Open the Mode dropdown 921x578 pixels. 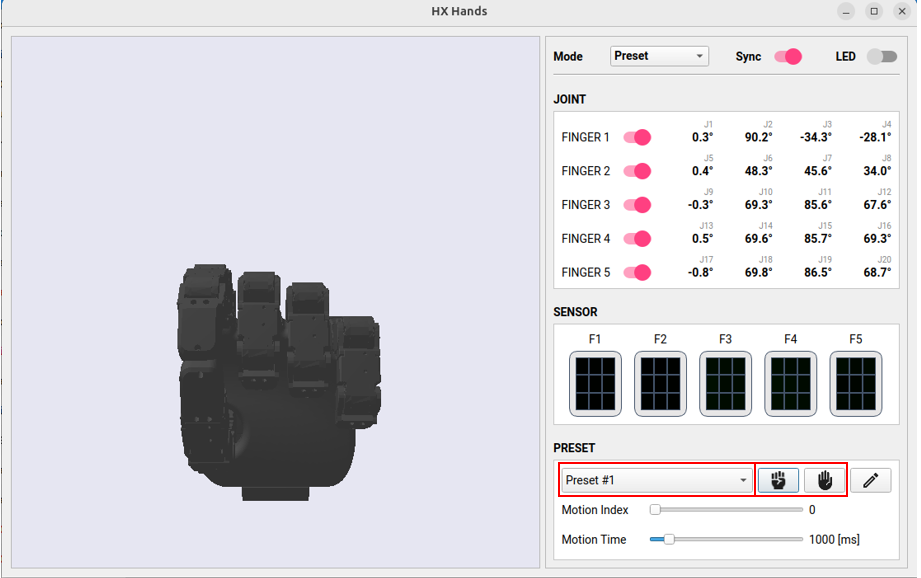[659, 57]
